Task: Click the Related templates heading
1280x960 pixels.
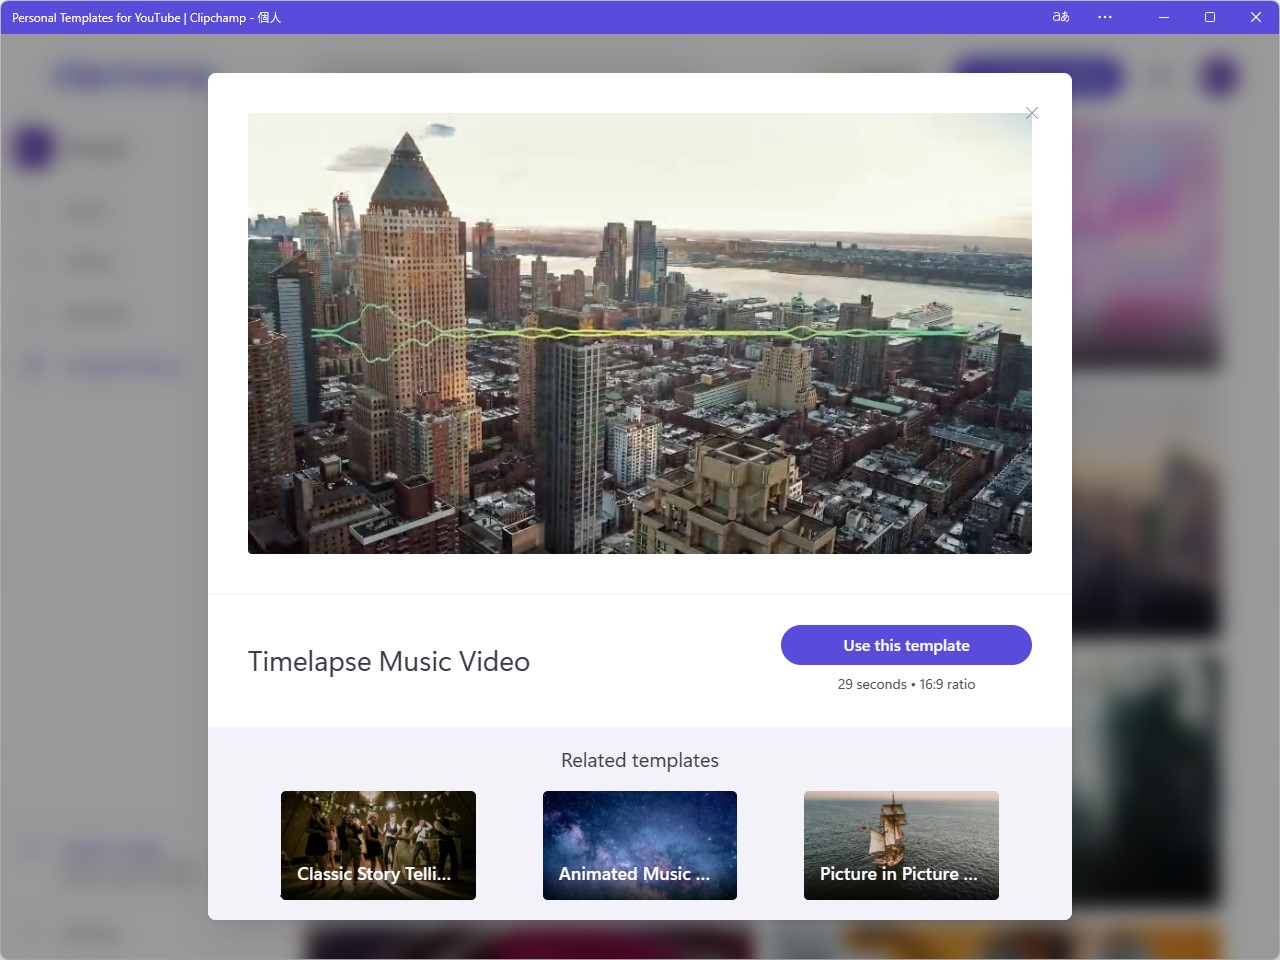Action: (x=640, y=760)
